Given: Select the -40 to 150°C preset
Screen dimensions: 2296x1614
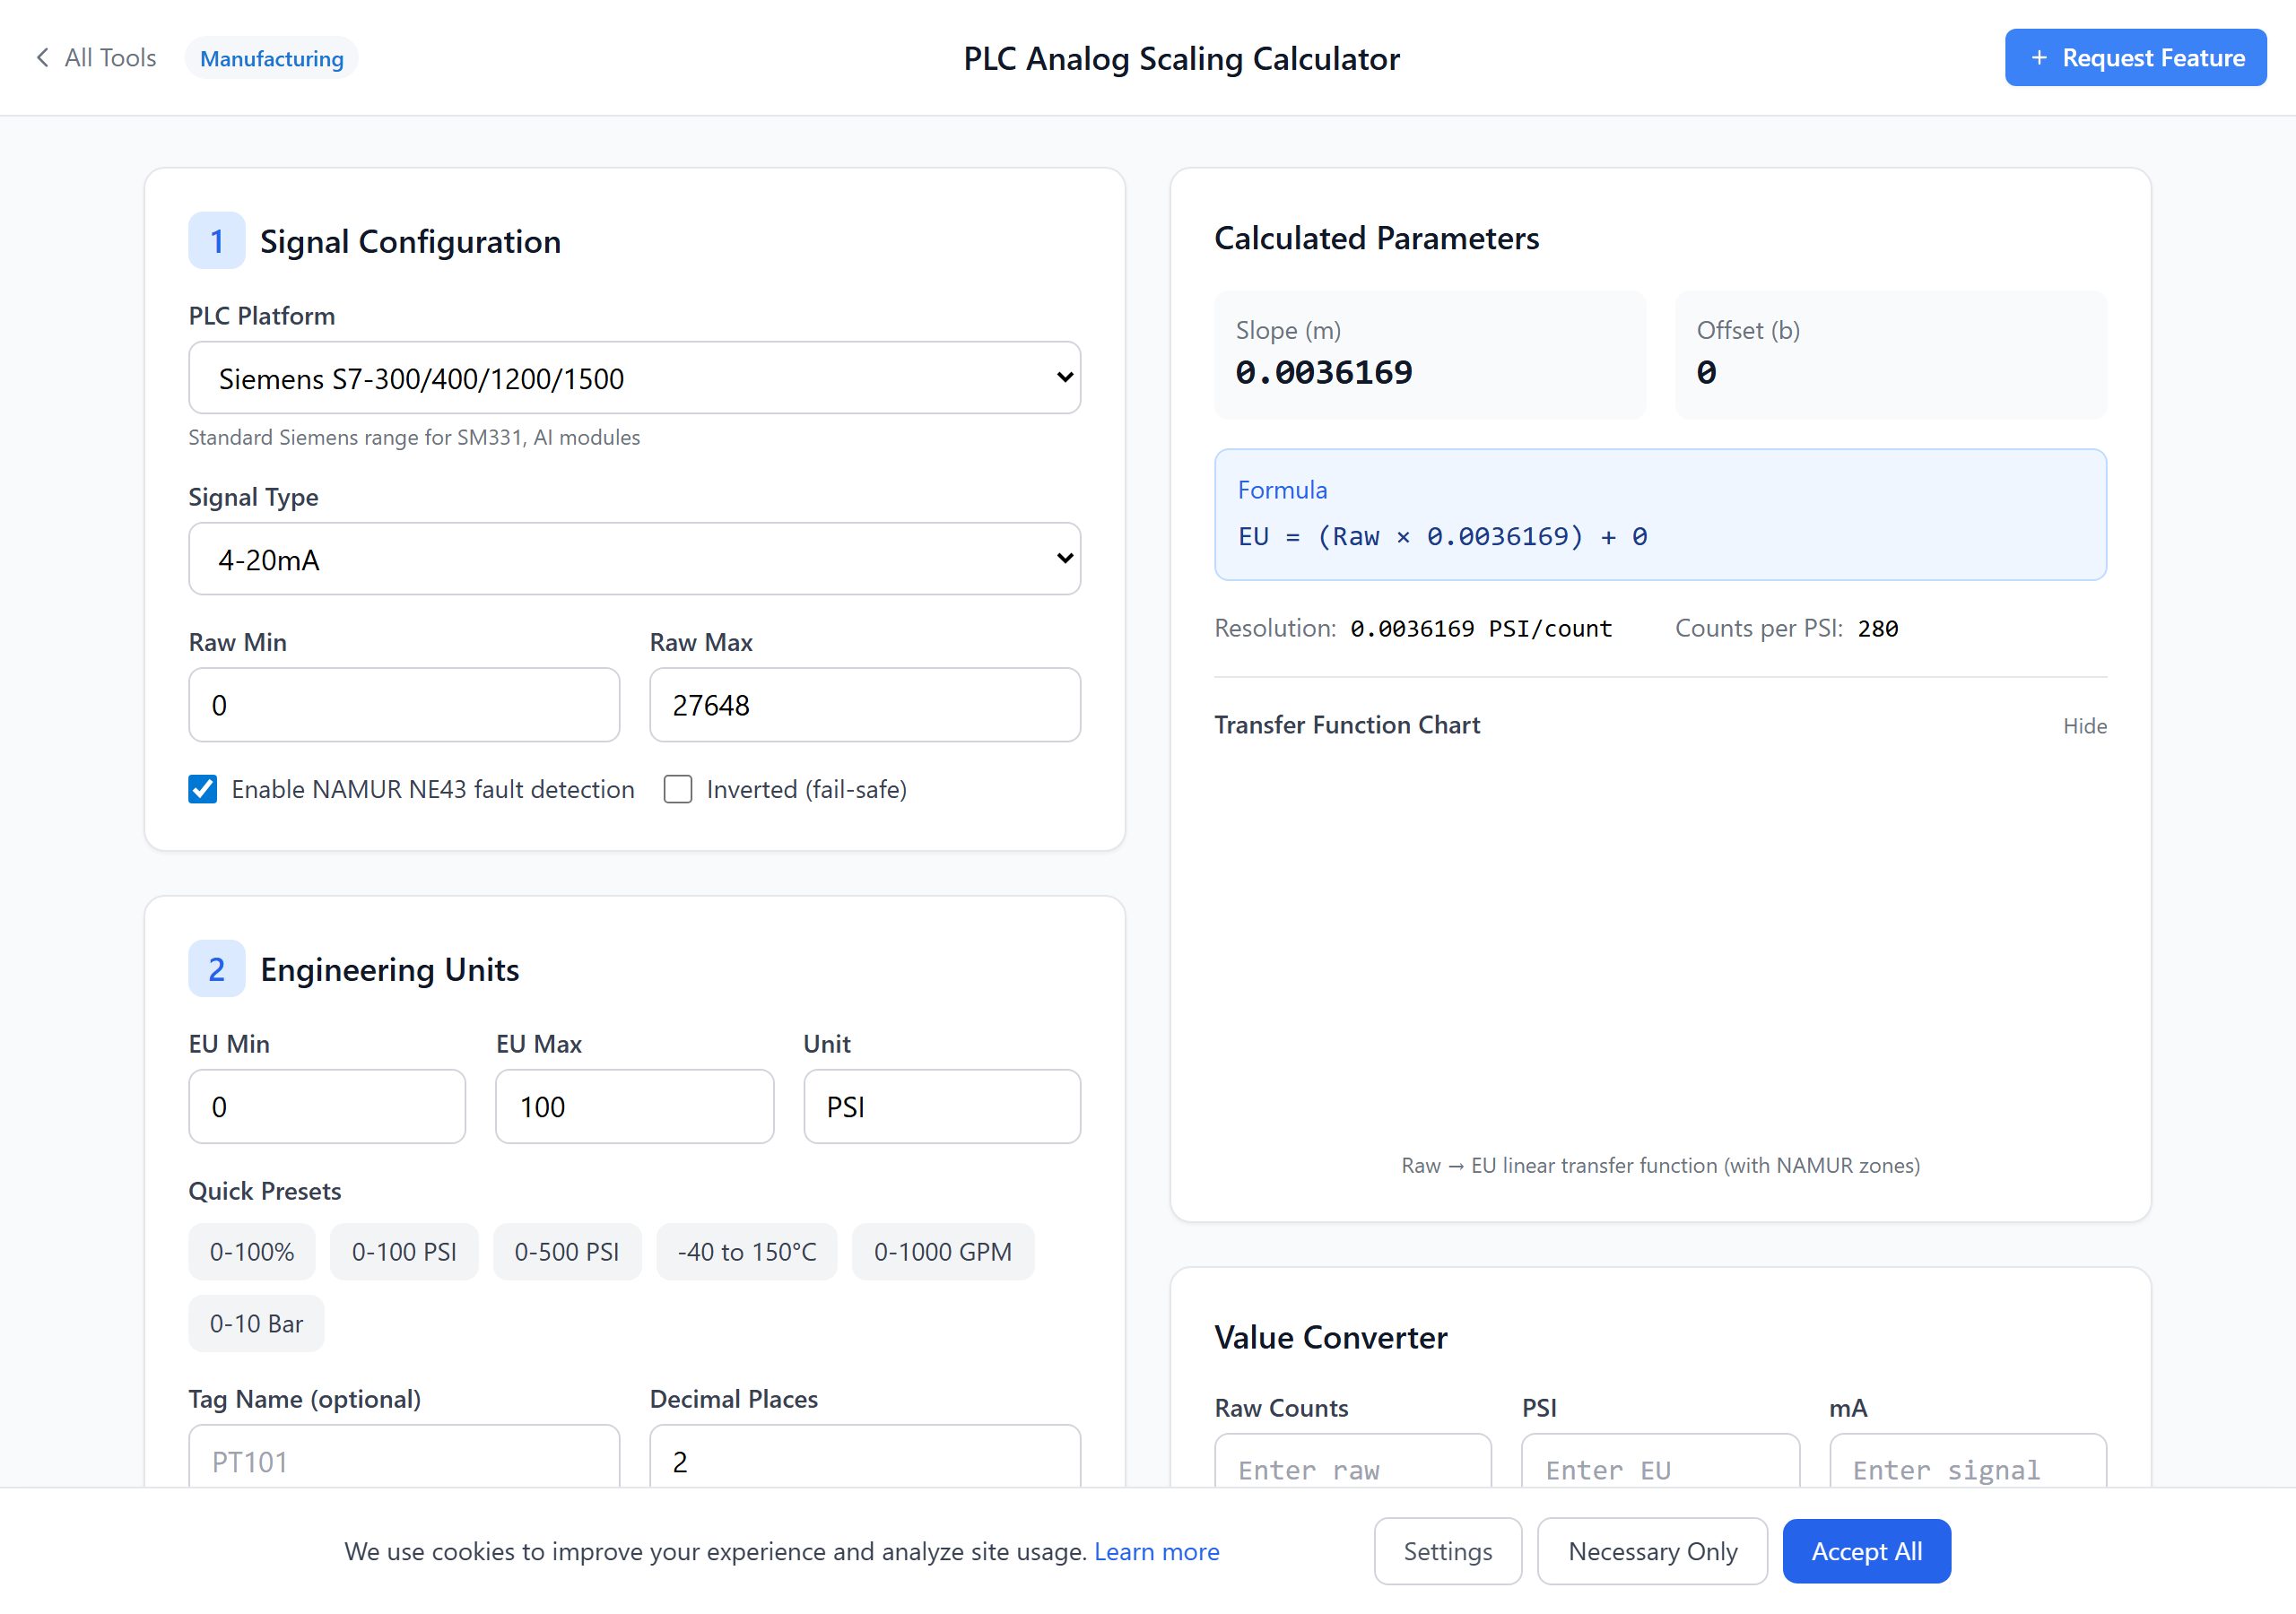Looking at the screenshot, I should (x=746, y=1251).
